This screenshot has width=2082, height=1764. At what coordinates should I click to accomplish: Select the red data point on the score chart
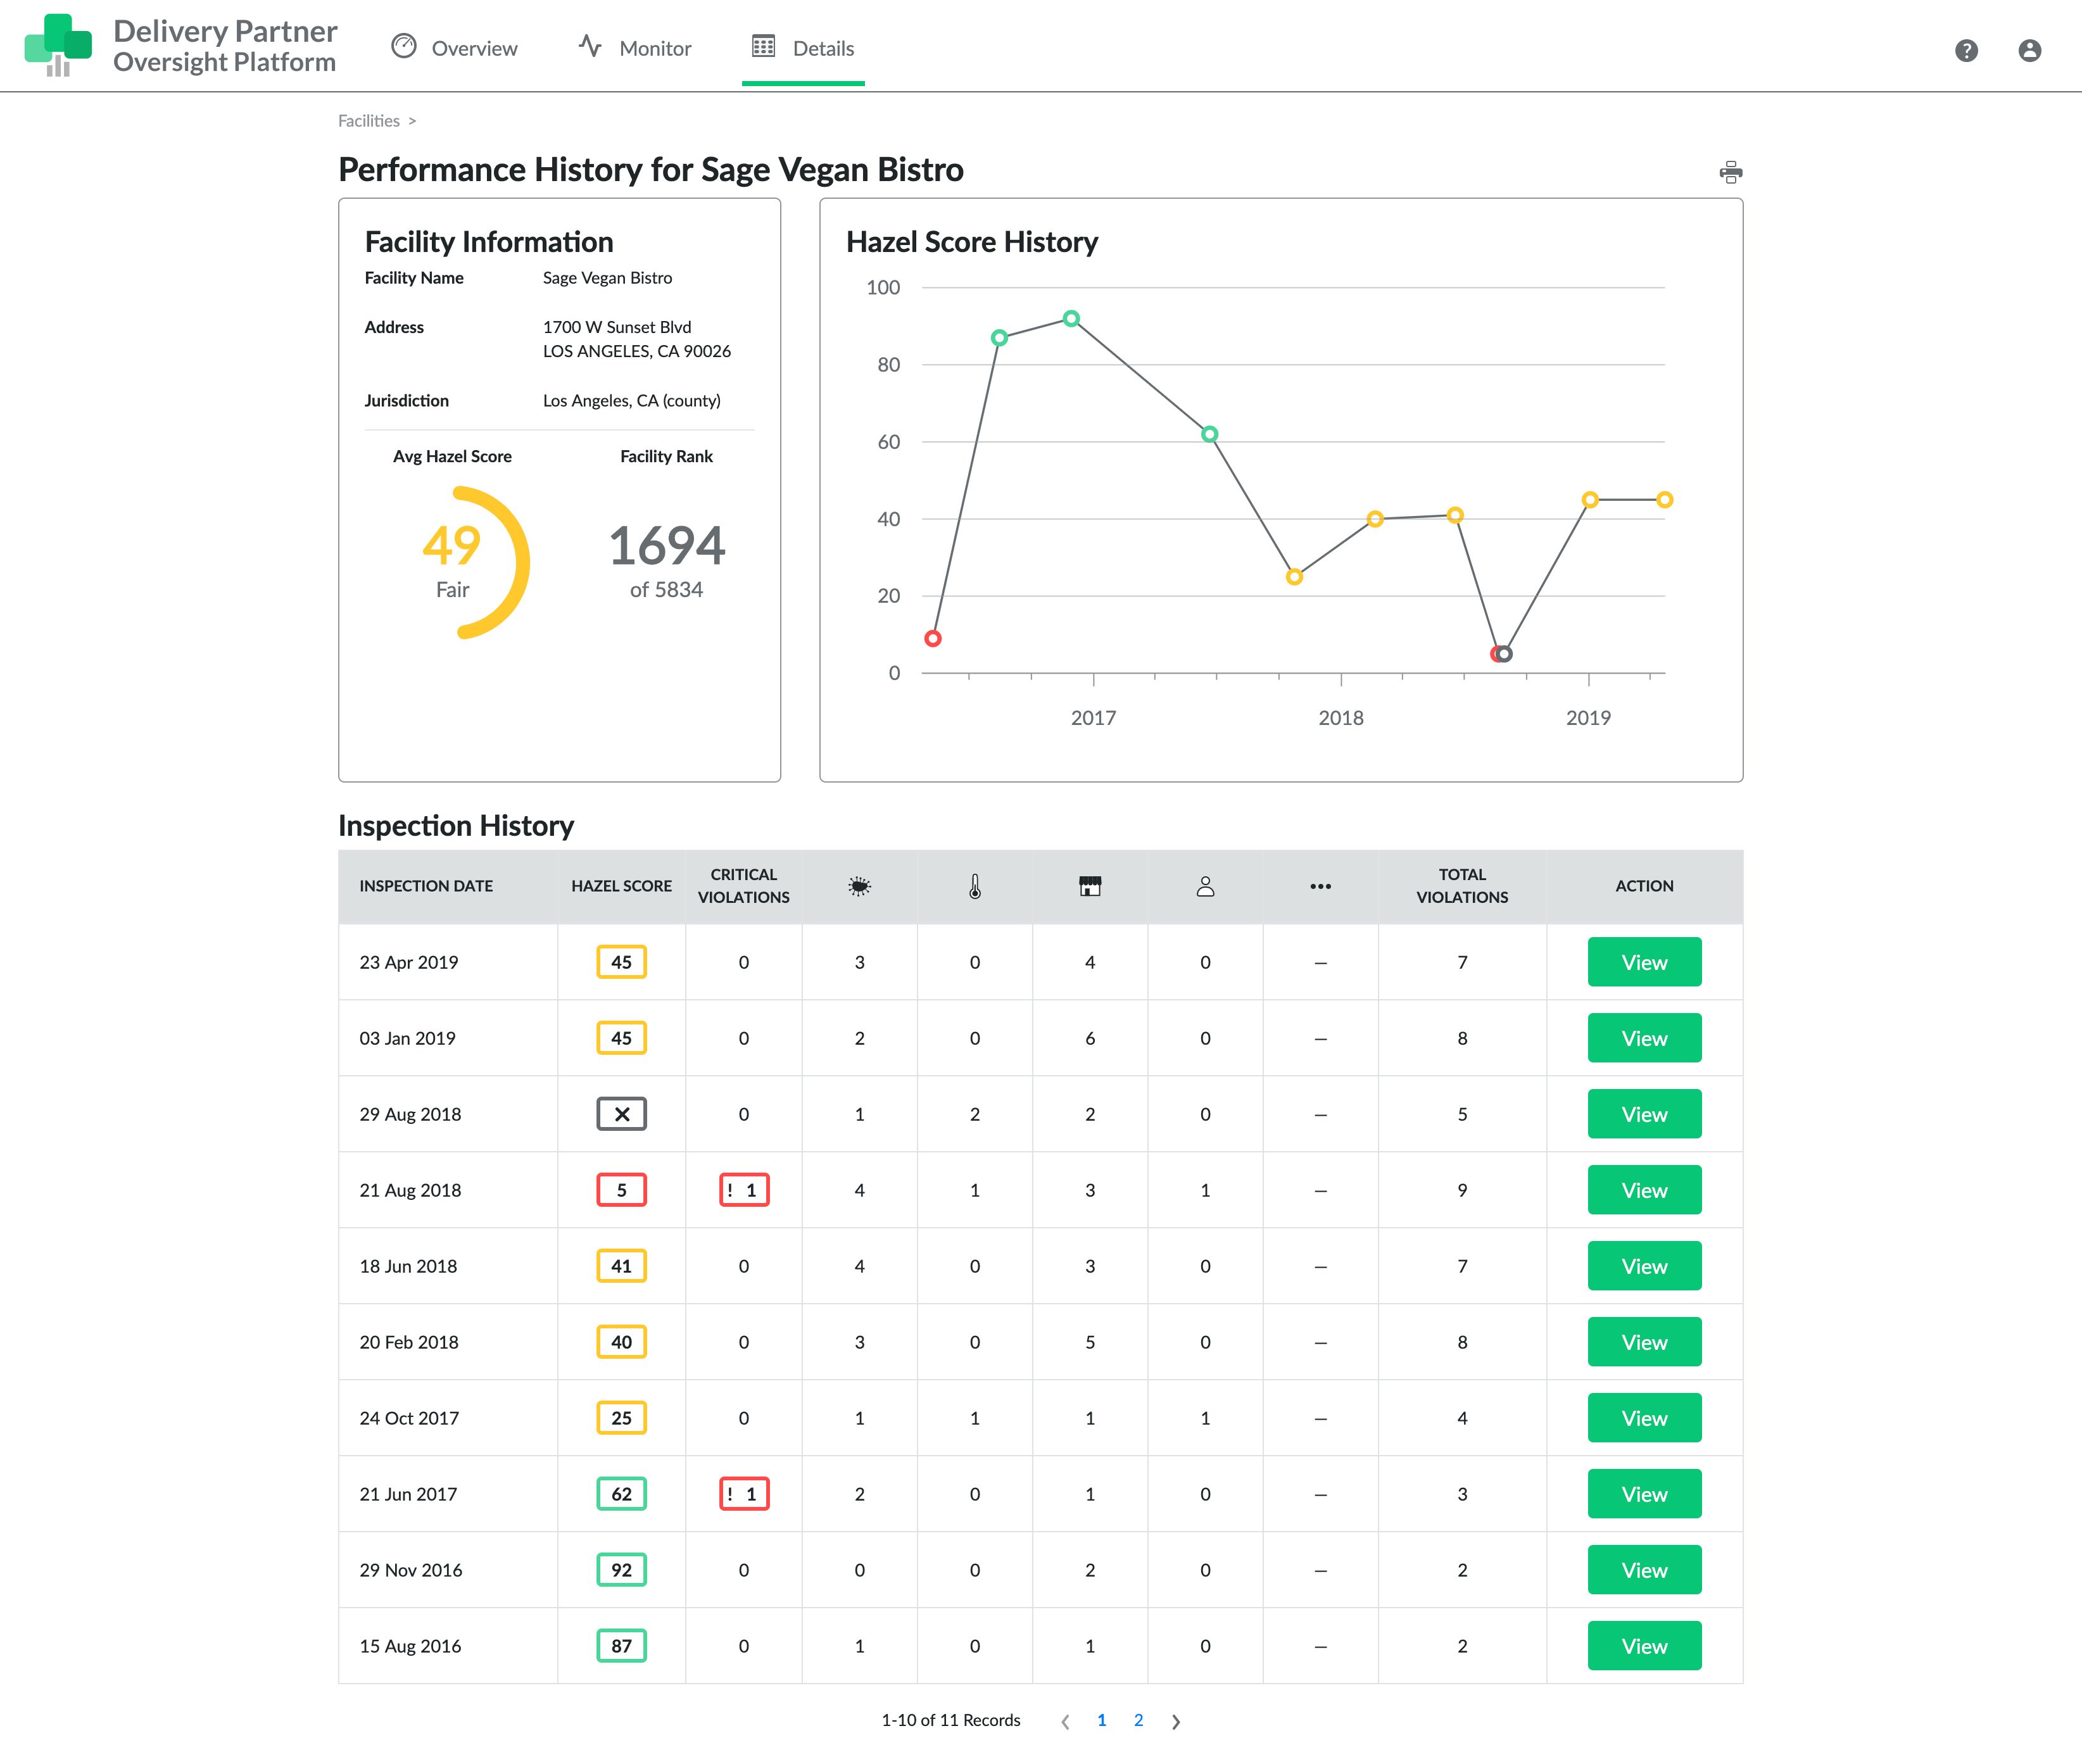[x=933, y=637]
